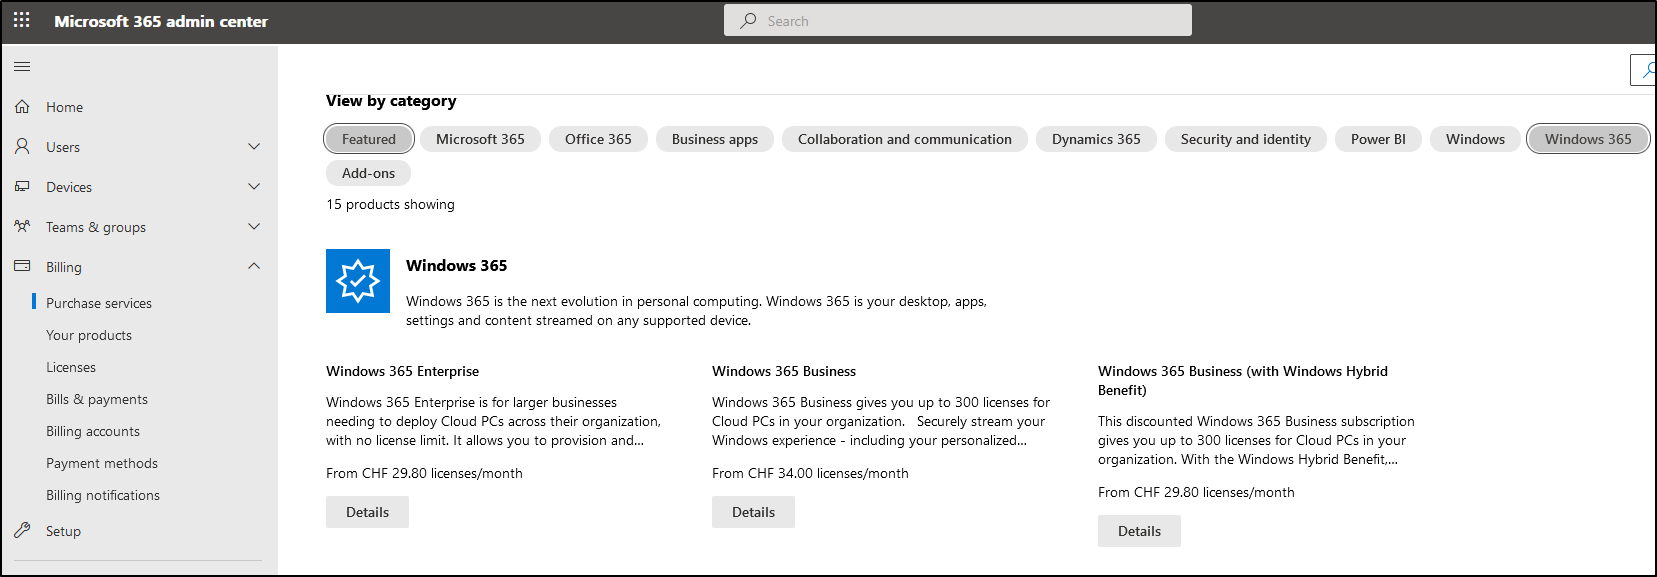Click Microsoft 365 admin center title
Viewport: 1657px width, 577px height.
click(161, 21)
